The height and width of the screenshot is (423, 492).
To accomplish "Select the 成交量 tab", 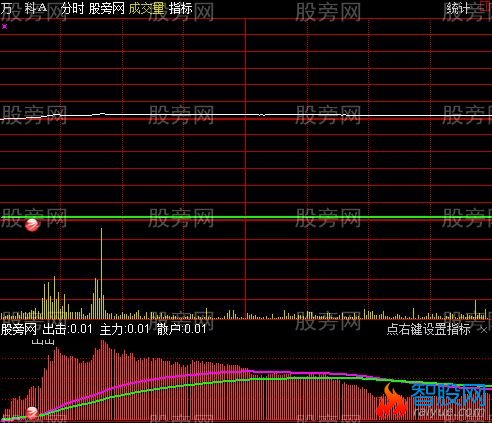I will [x=147, y=8].
